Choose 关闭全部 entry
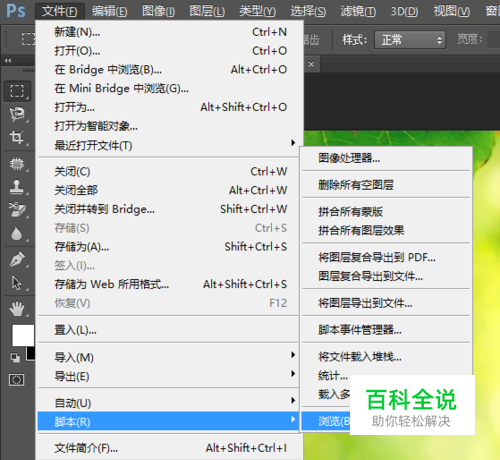 point(170,190)
